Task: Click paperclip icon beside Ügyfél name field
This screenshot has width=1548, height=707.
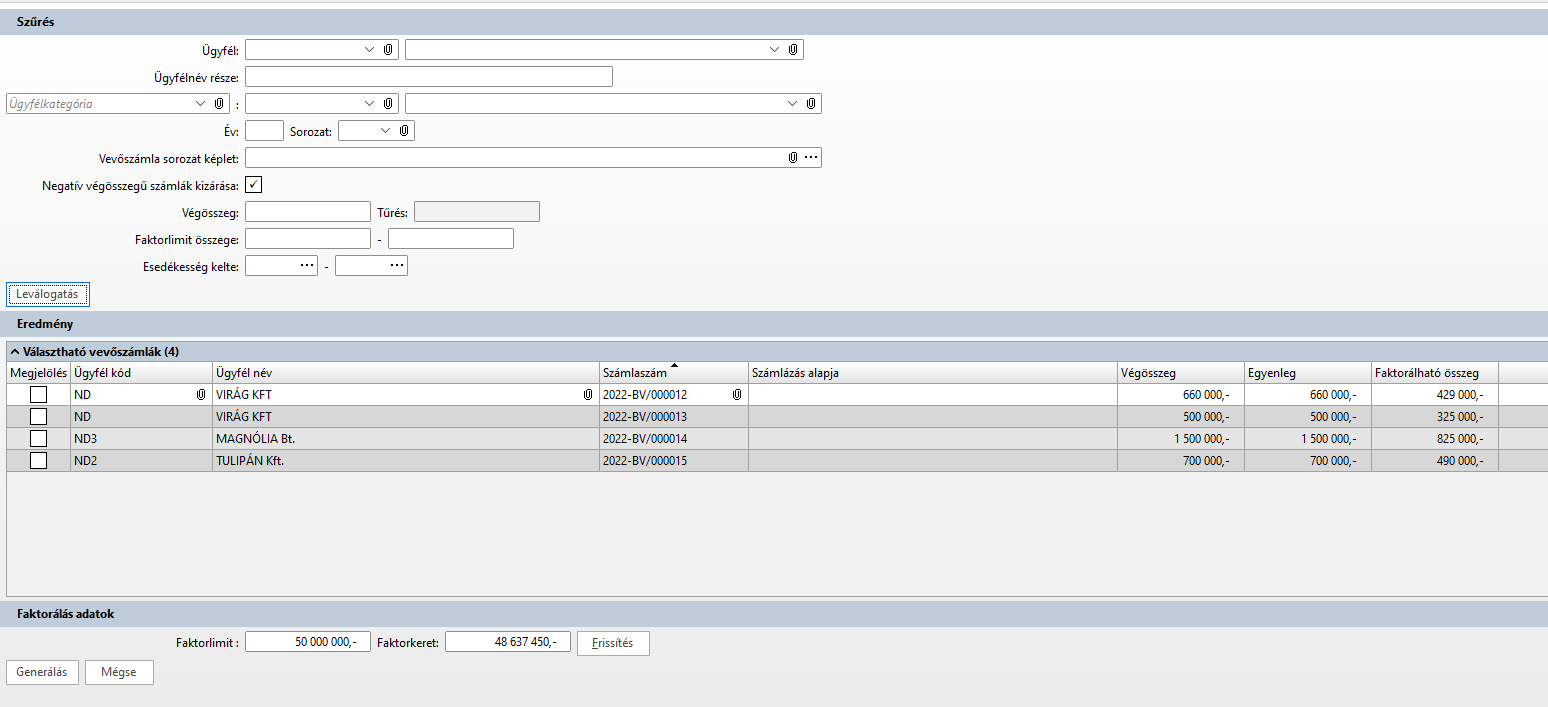Action: point(793,49)
